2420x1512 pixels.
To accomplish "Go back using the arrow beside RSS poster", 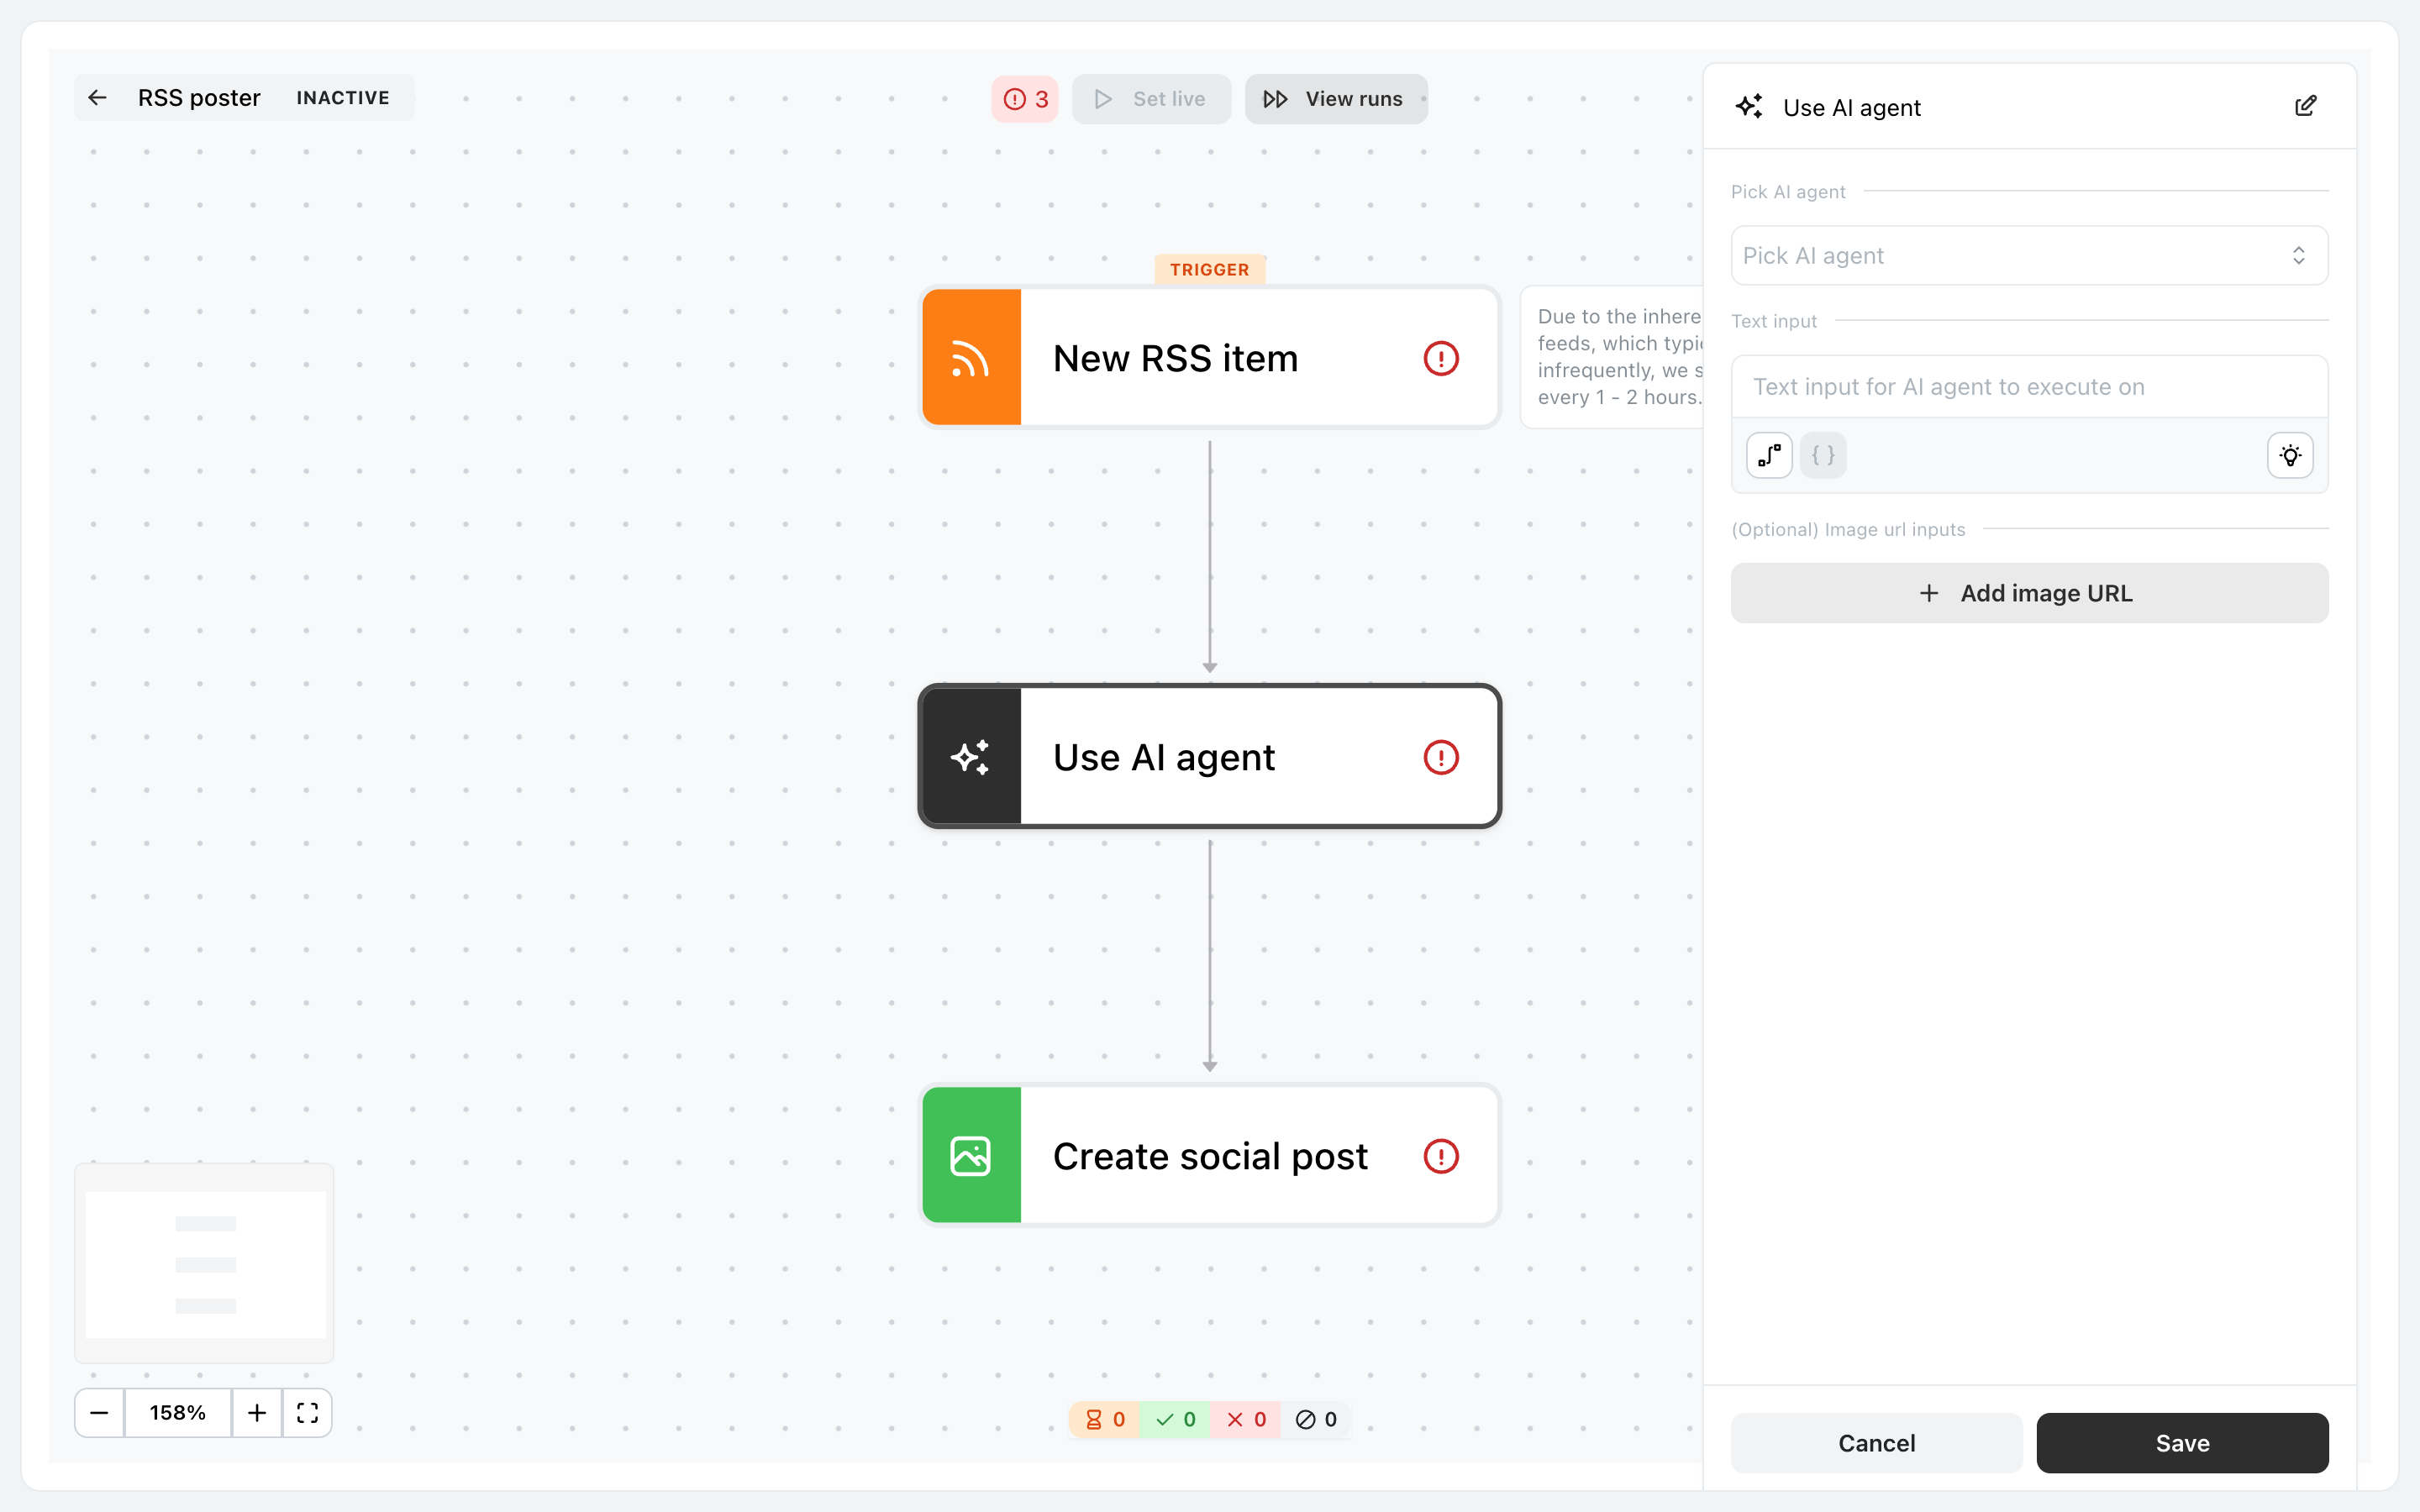I will click(97, 98).
